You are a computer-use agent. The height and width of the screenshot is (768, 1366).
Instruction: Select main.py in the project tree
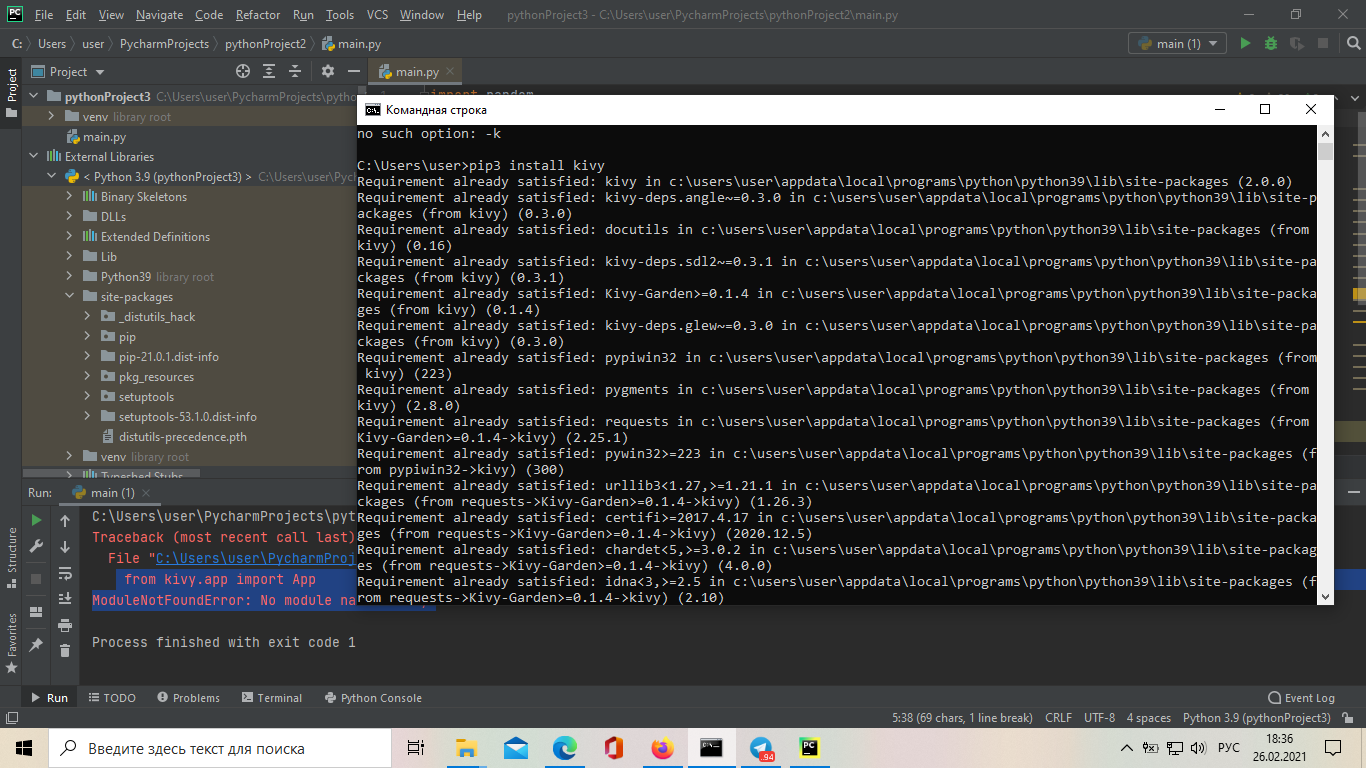(104, 137)
